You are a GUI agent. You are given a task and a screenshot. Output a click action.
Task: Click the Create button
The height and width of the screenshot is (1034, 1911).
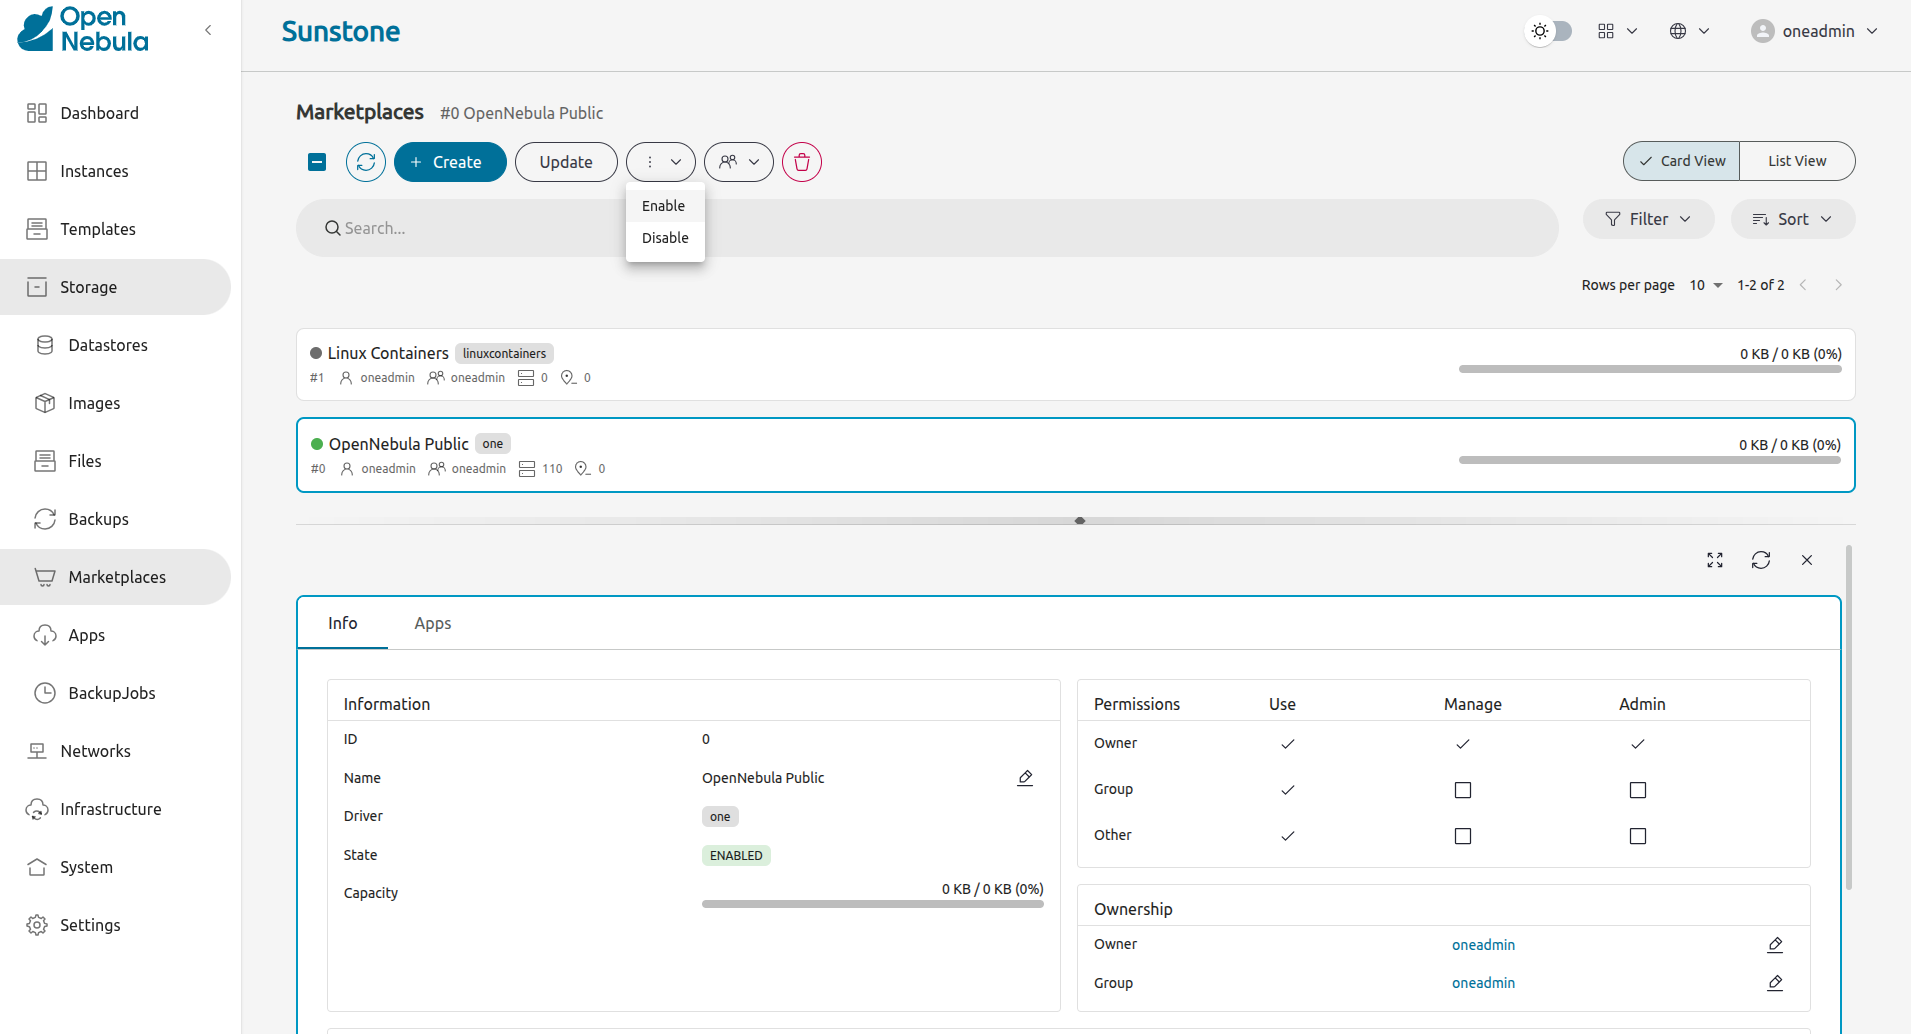point(450,161)
